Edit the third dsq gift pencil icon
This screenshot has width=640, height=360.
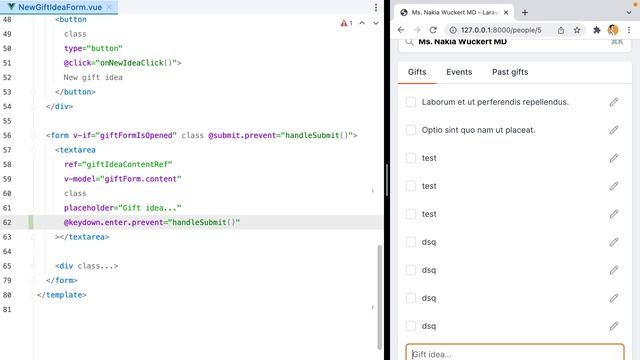coord(613,298)
